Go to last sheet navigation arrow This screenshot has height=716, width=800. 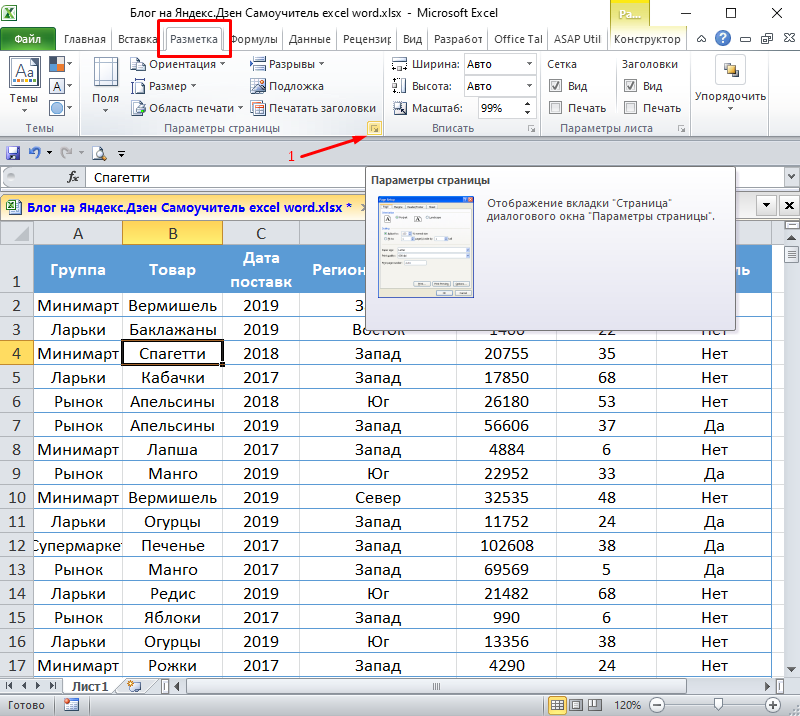tap(53, 686)
